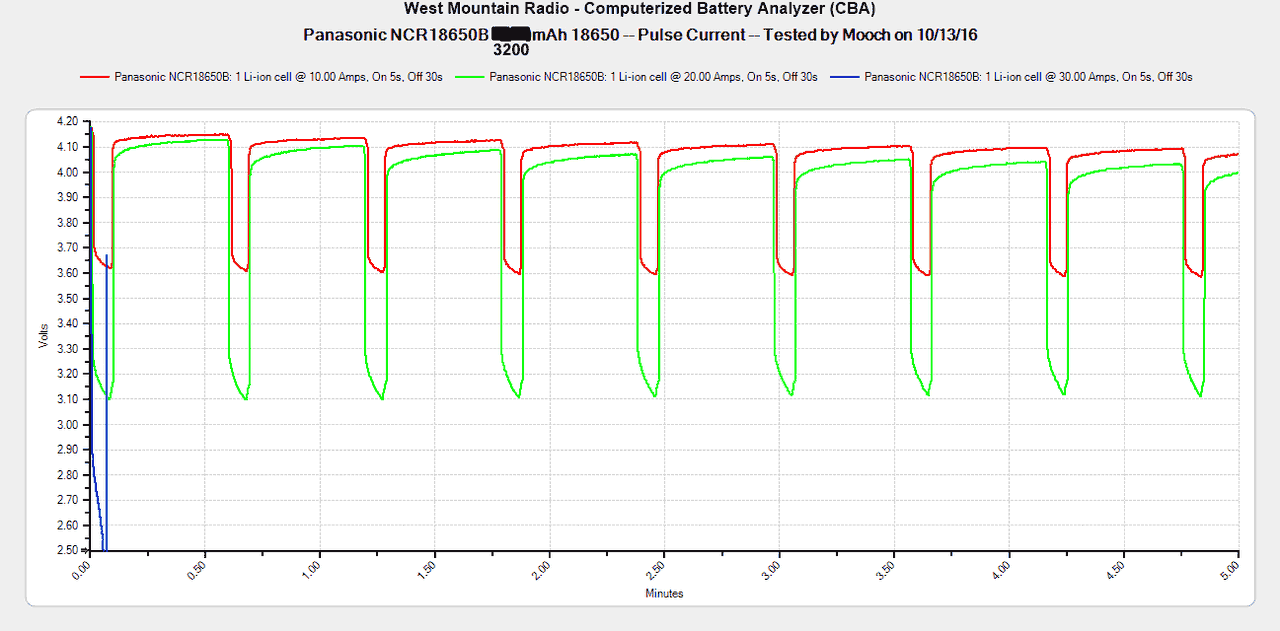
Task: Click the 2.50 tick on the Minutes axis
Action: [x=658, y=569]
